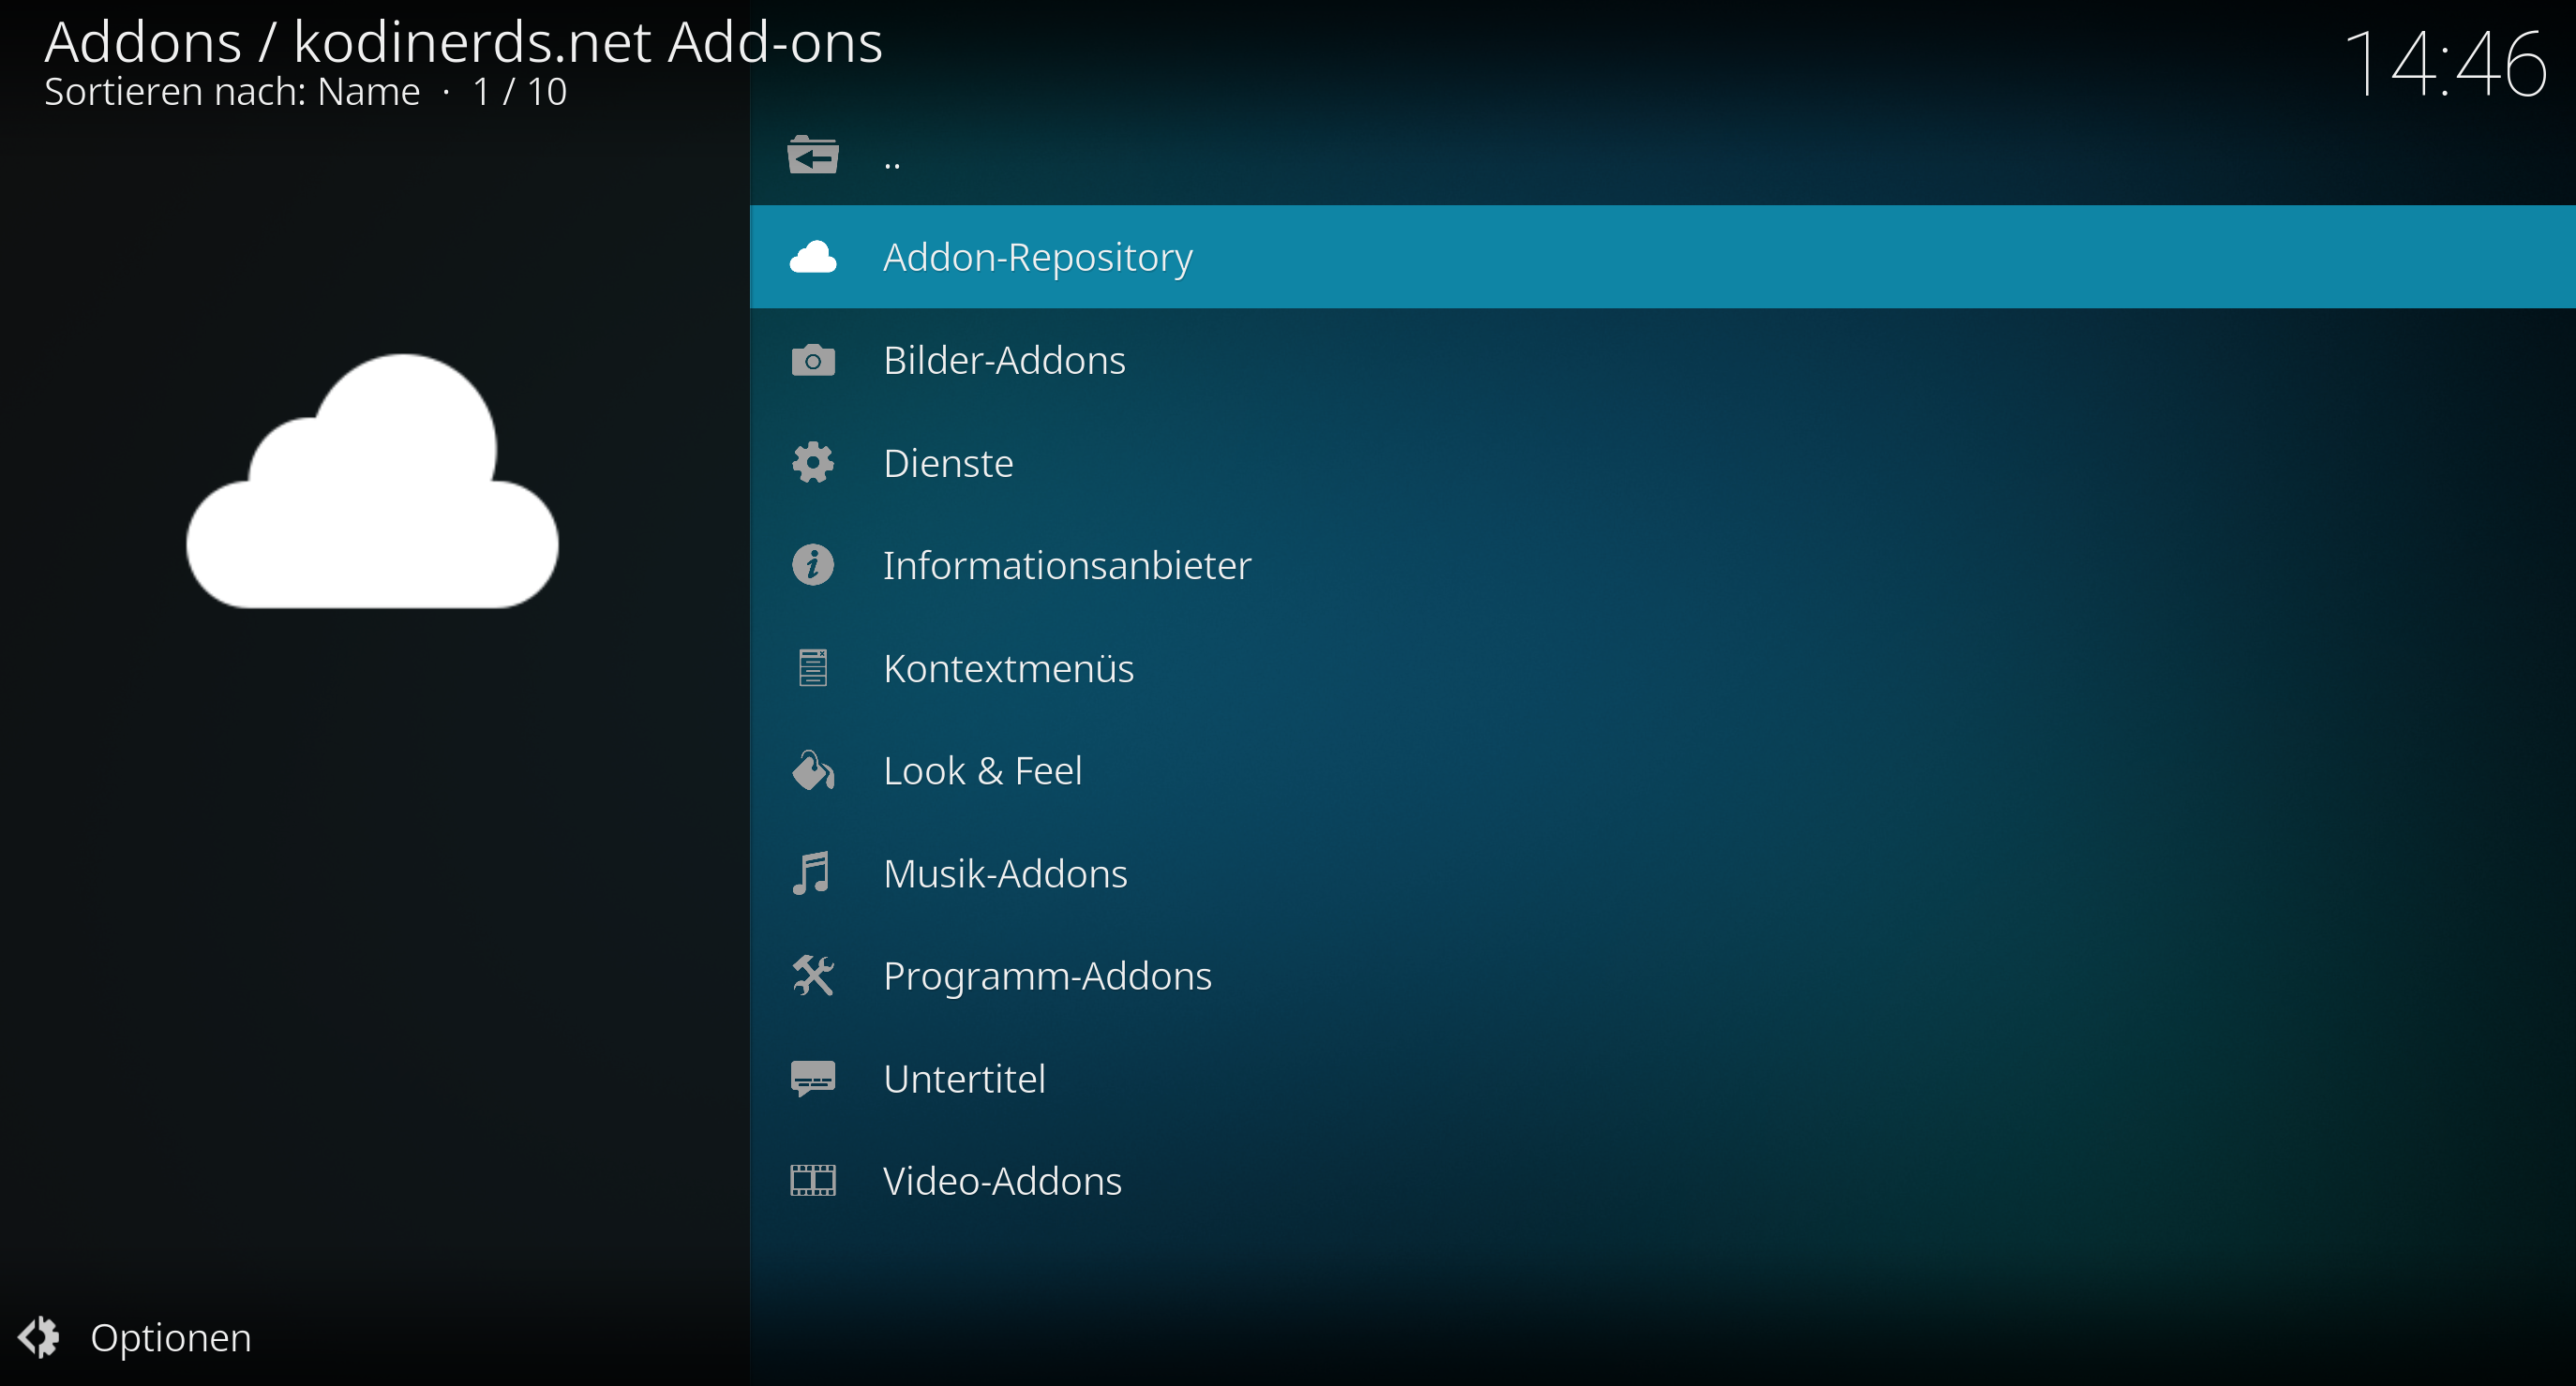The image size is (2576, 1386).
Task: Click the large cloud thumbnail image
Action: (372, 481)
